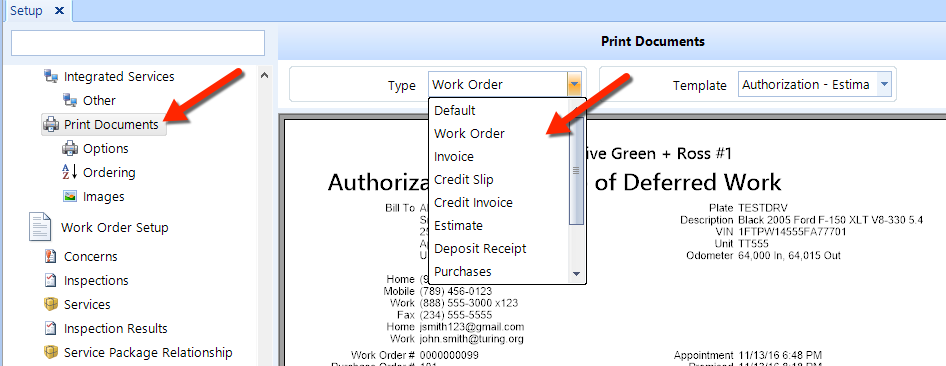Image resolution: width=946 pixels, height=366 pixels.
Task: Click the icon beside Inspections
Action: pos(51,280)
